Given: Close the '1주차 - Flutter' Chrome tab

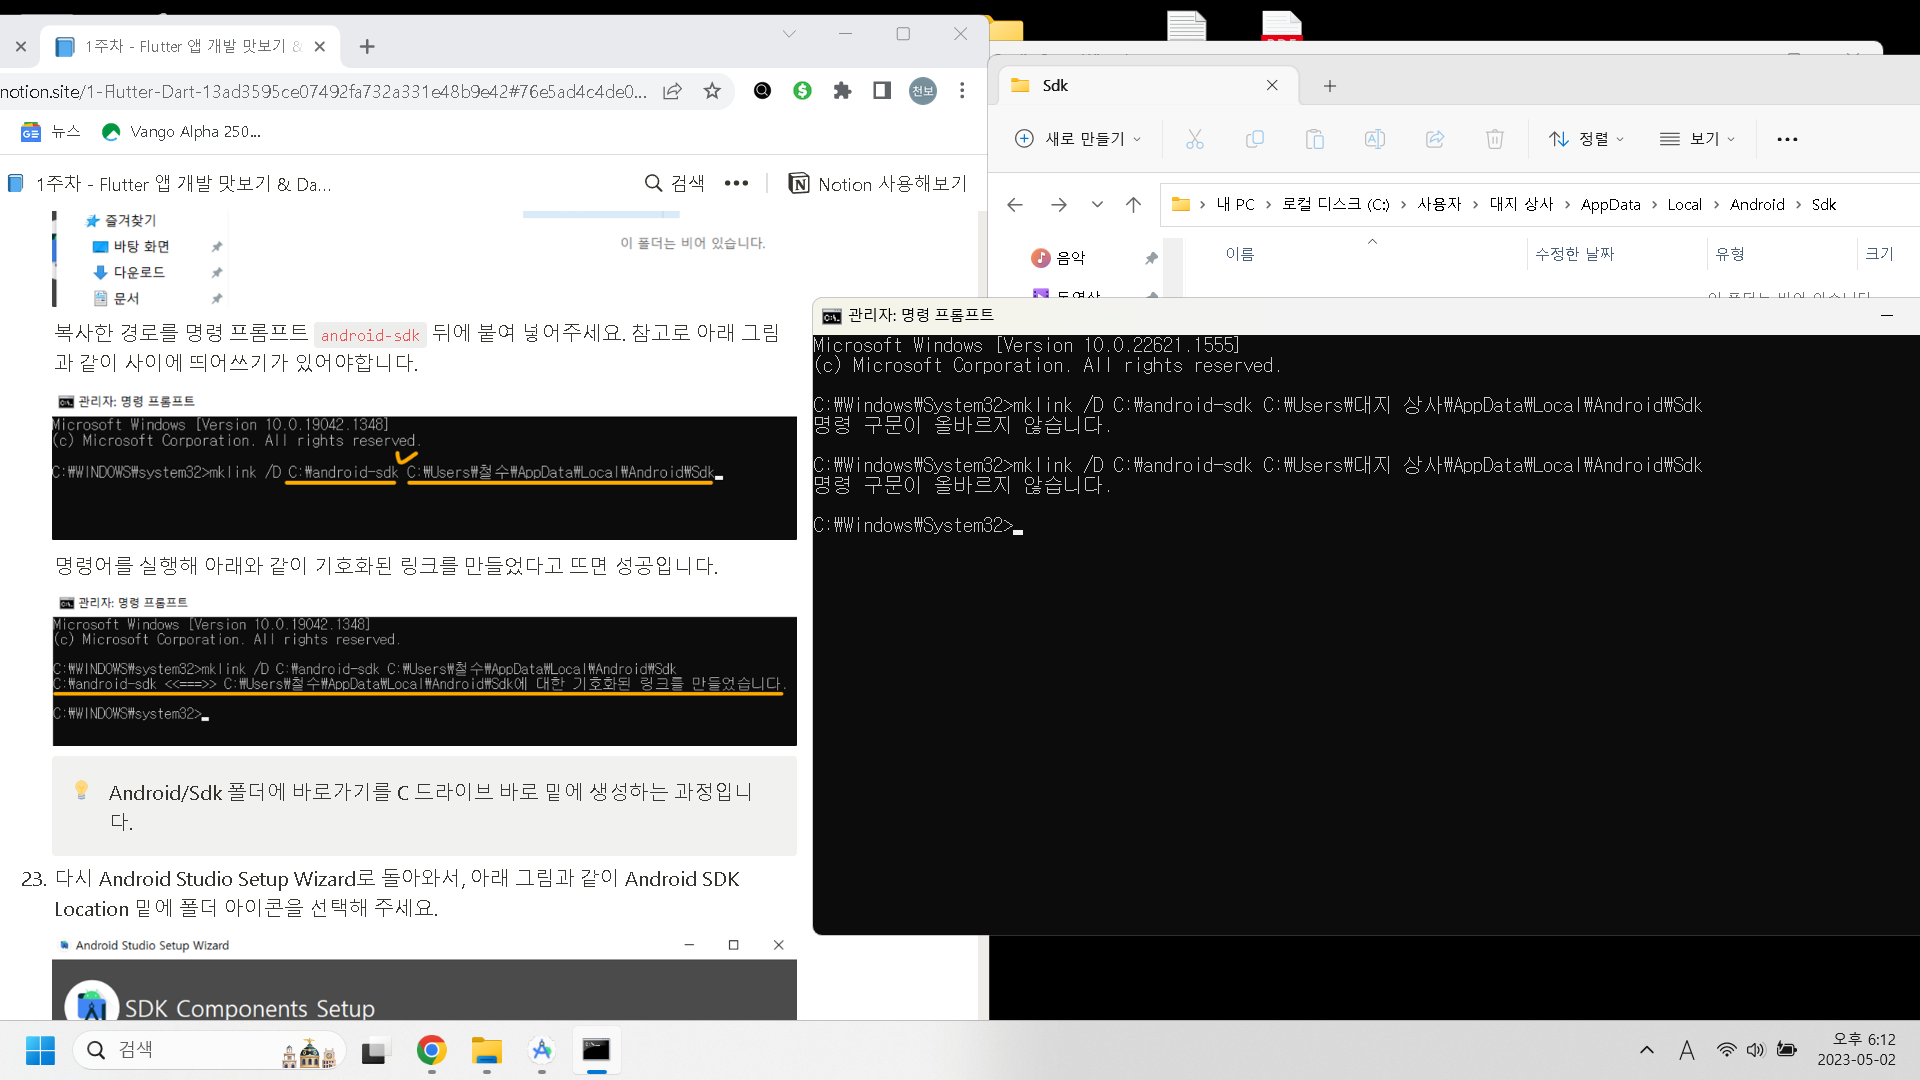Looking at the screenshot, I should [320, 47].
